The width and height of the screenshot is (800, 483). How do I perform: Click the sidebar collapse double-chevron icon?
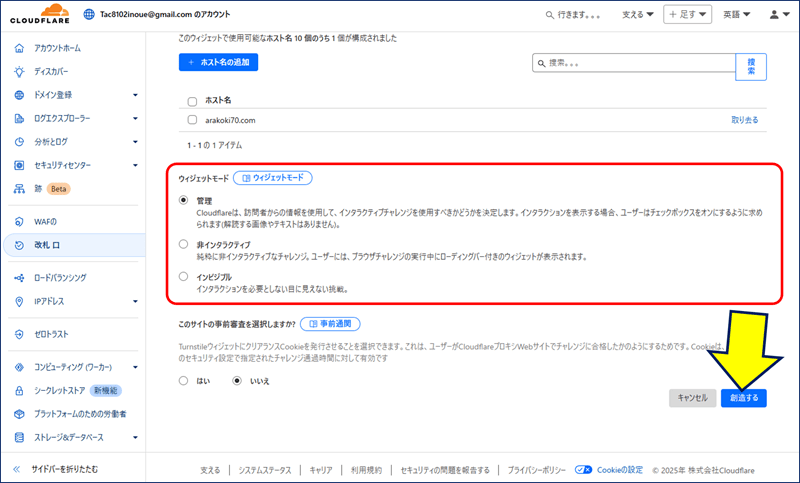tap(17, 469)
